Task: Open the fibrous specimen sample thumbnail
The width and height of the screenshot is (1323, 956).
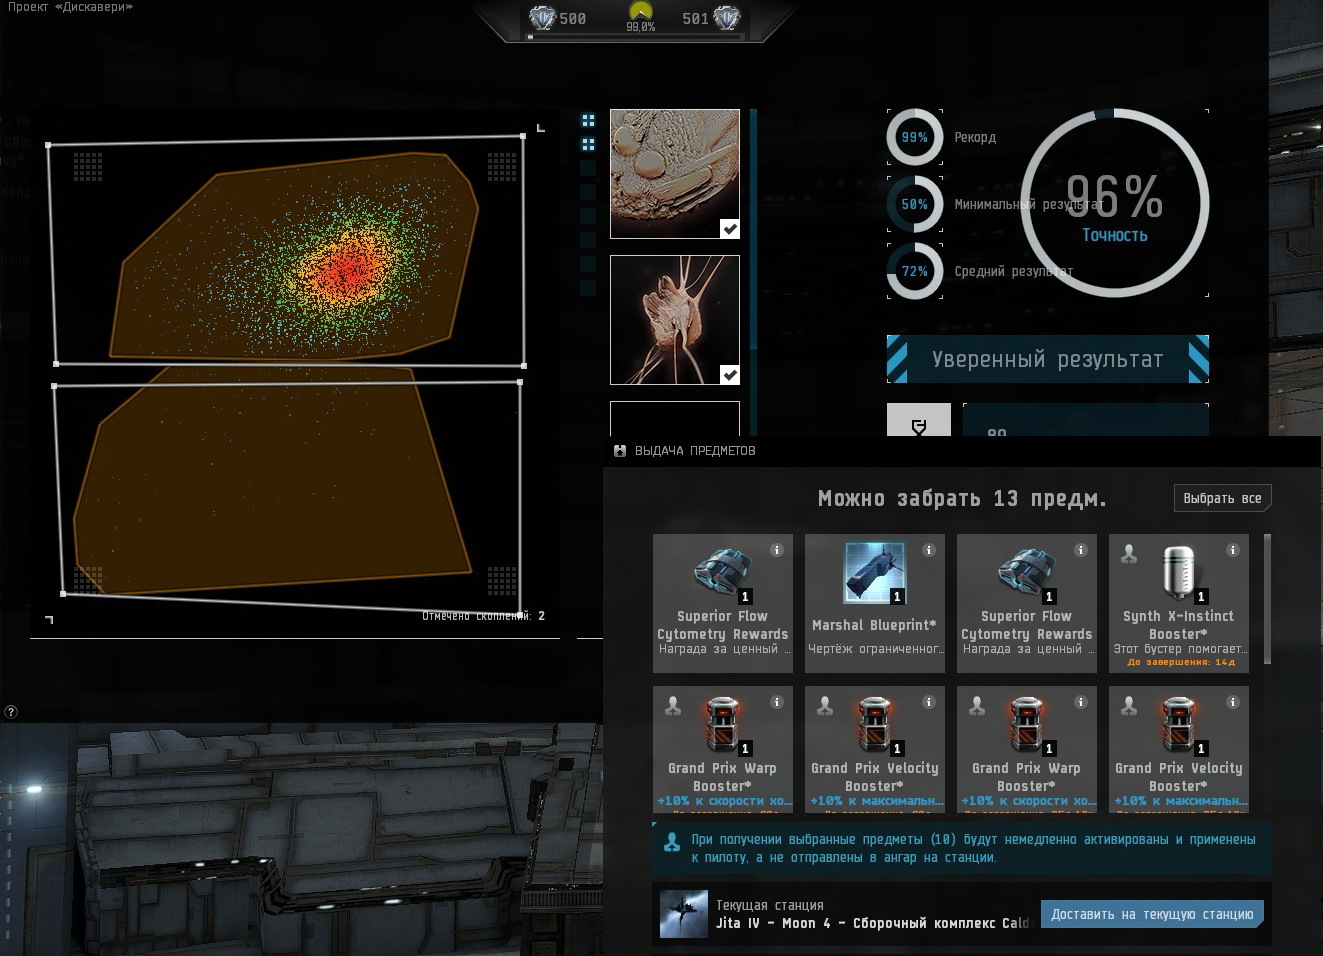Action: click(x=675, y=320)
